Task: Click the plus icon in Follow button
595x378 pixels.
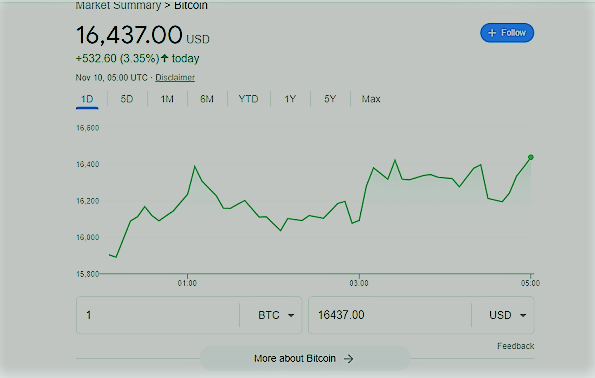Action: click(x=492, y=33)
